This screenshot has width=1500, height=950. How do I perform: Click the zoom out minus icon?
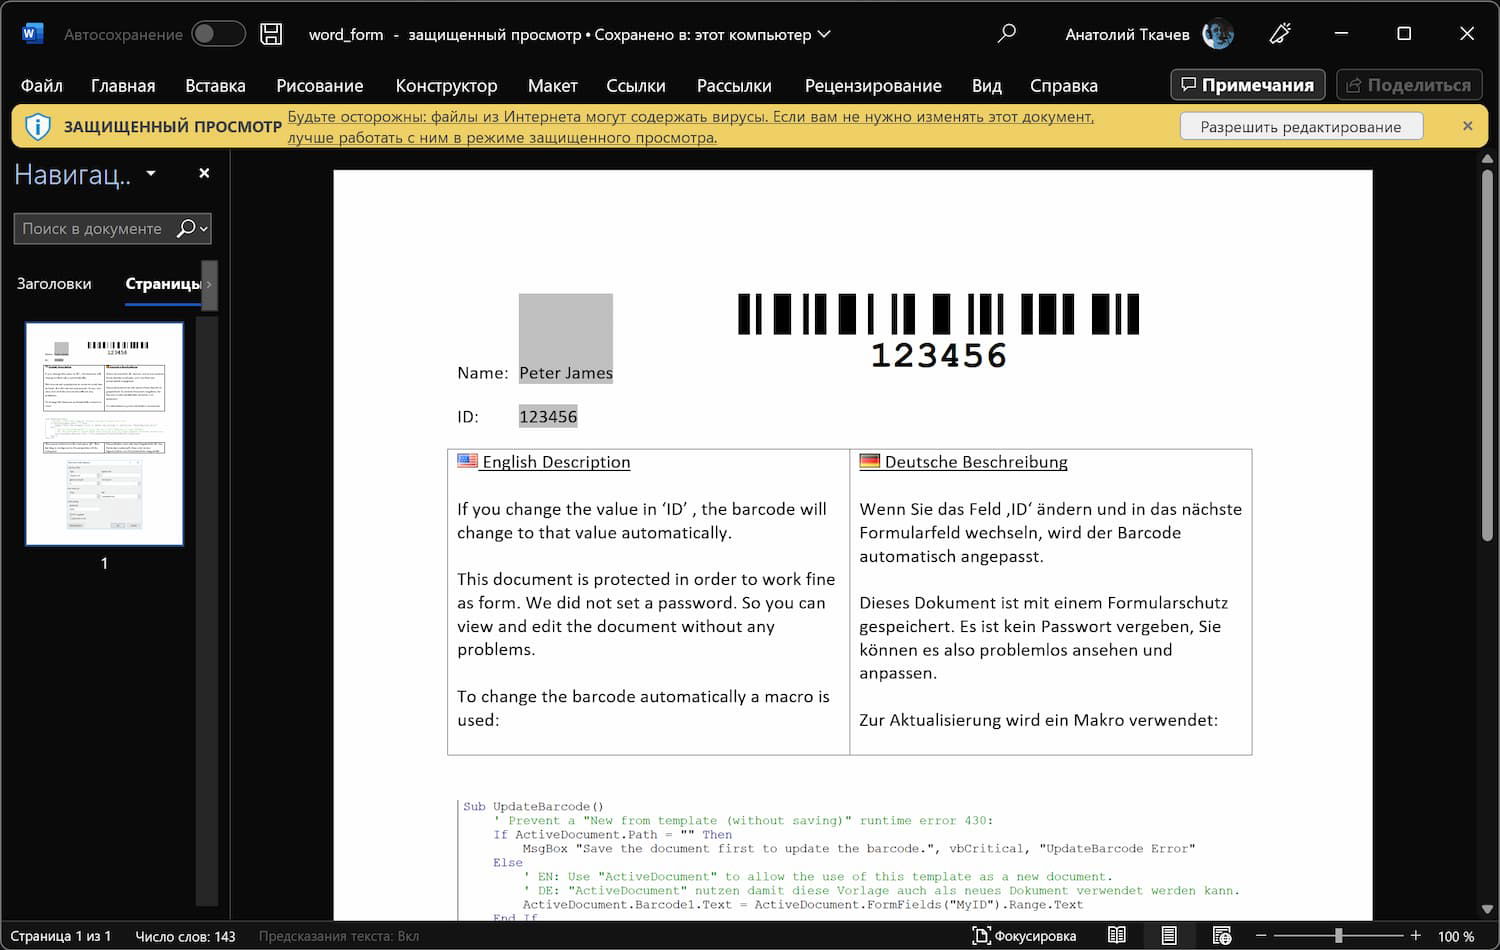pyautogui.click(x=1261, y=935)
